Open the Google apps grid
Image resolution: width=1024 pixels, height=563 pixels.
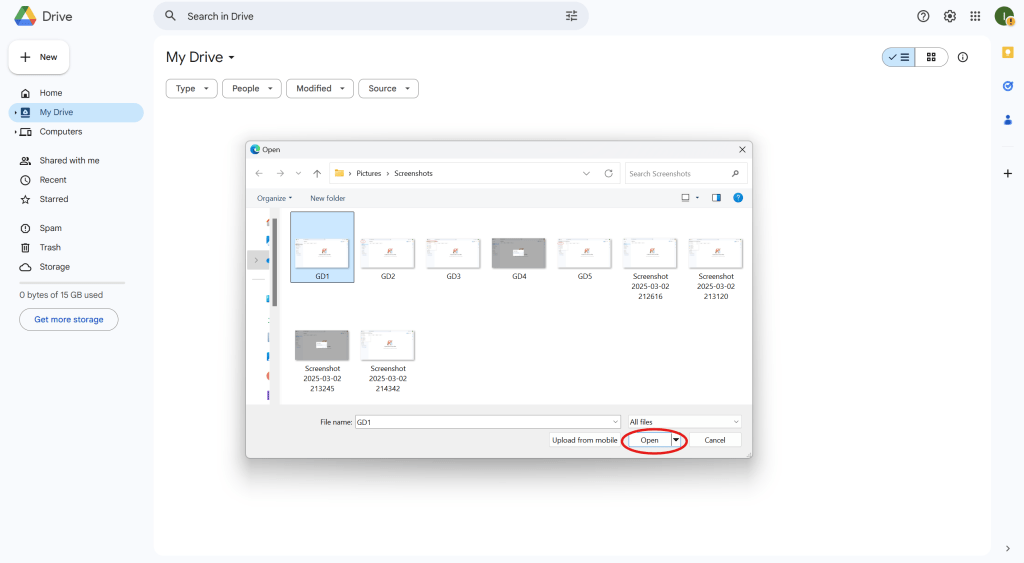coord(975,16)
